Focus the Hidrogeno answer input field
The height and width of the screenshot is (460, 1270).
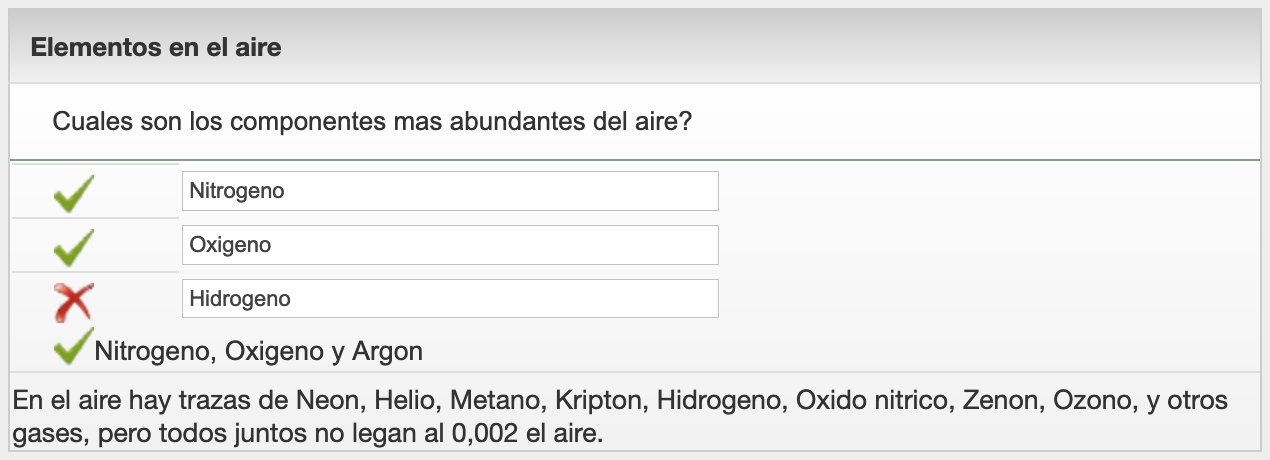point(450,299)
